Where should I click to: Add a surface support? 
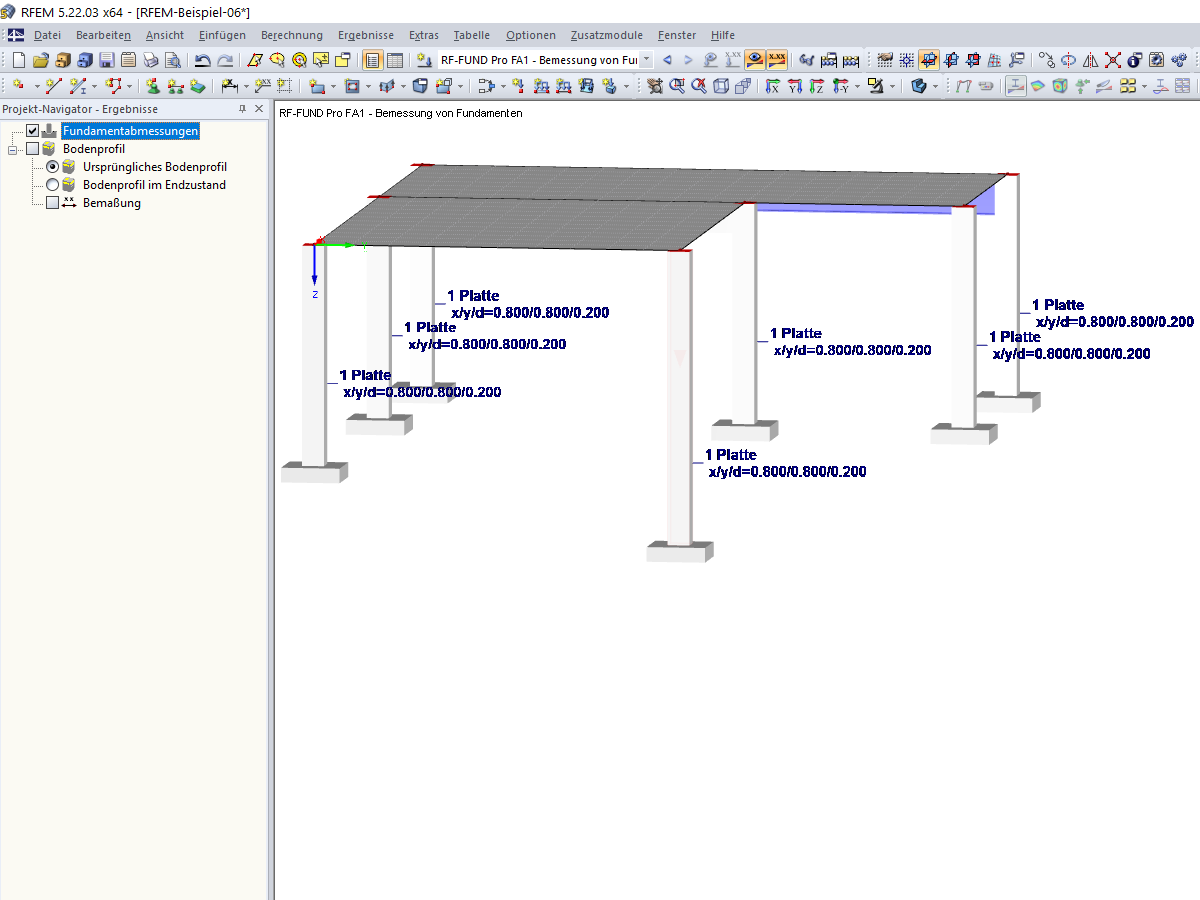[197, 86]
